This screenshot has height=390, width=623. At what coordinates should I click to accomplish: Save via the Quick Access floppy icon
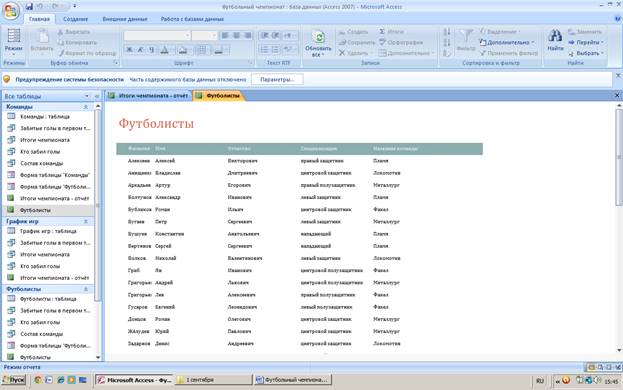click(x=29, y=6)
